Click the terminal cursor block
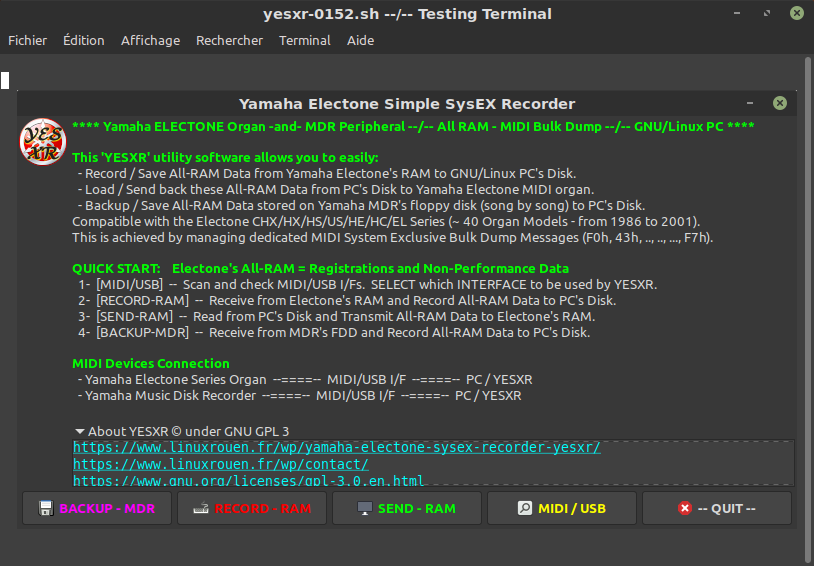 tap(5, 80)
